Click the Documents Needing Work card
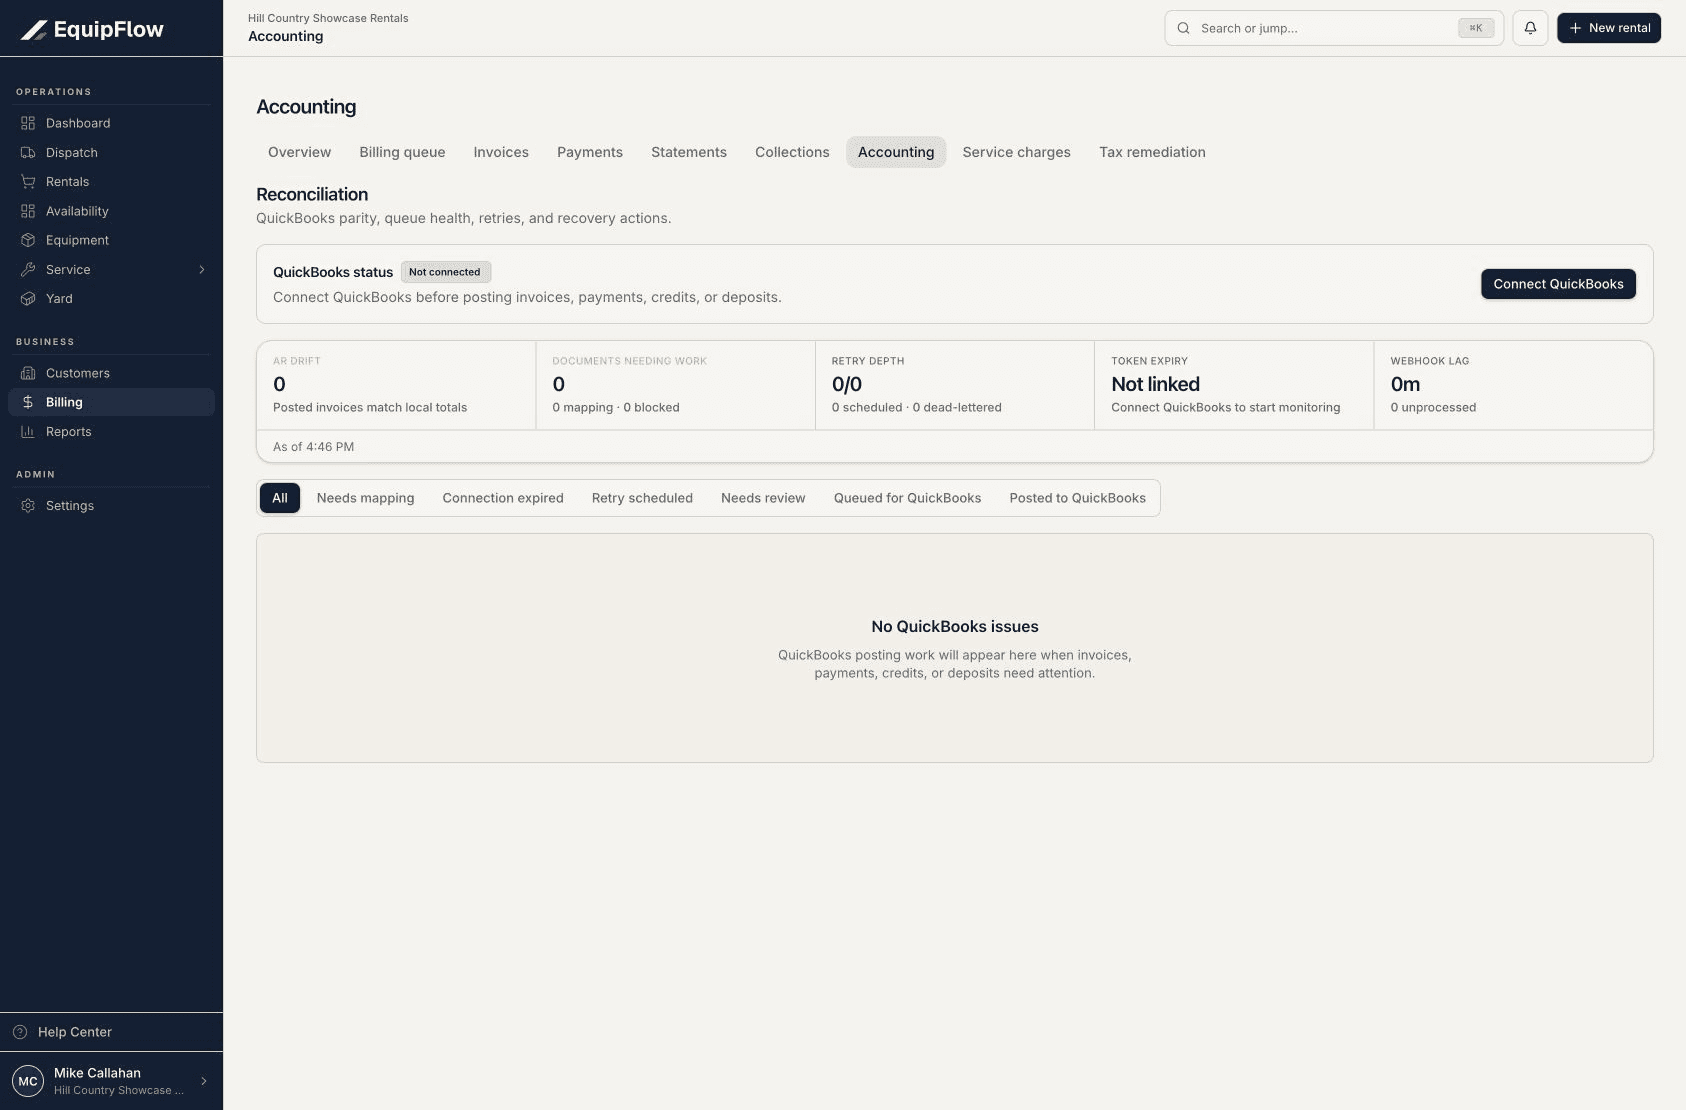The height and width of the screenshot is (1110, 1686). coord(676,385)
